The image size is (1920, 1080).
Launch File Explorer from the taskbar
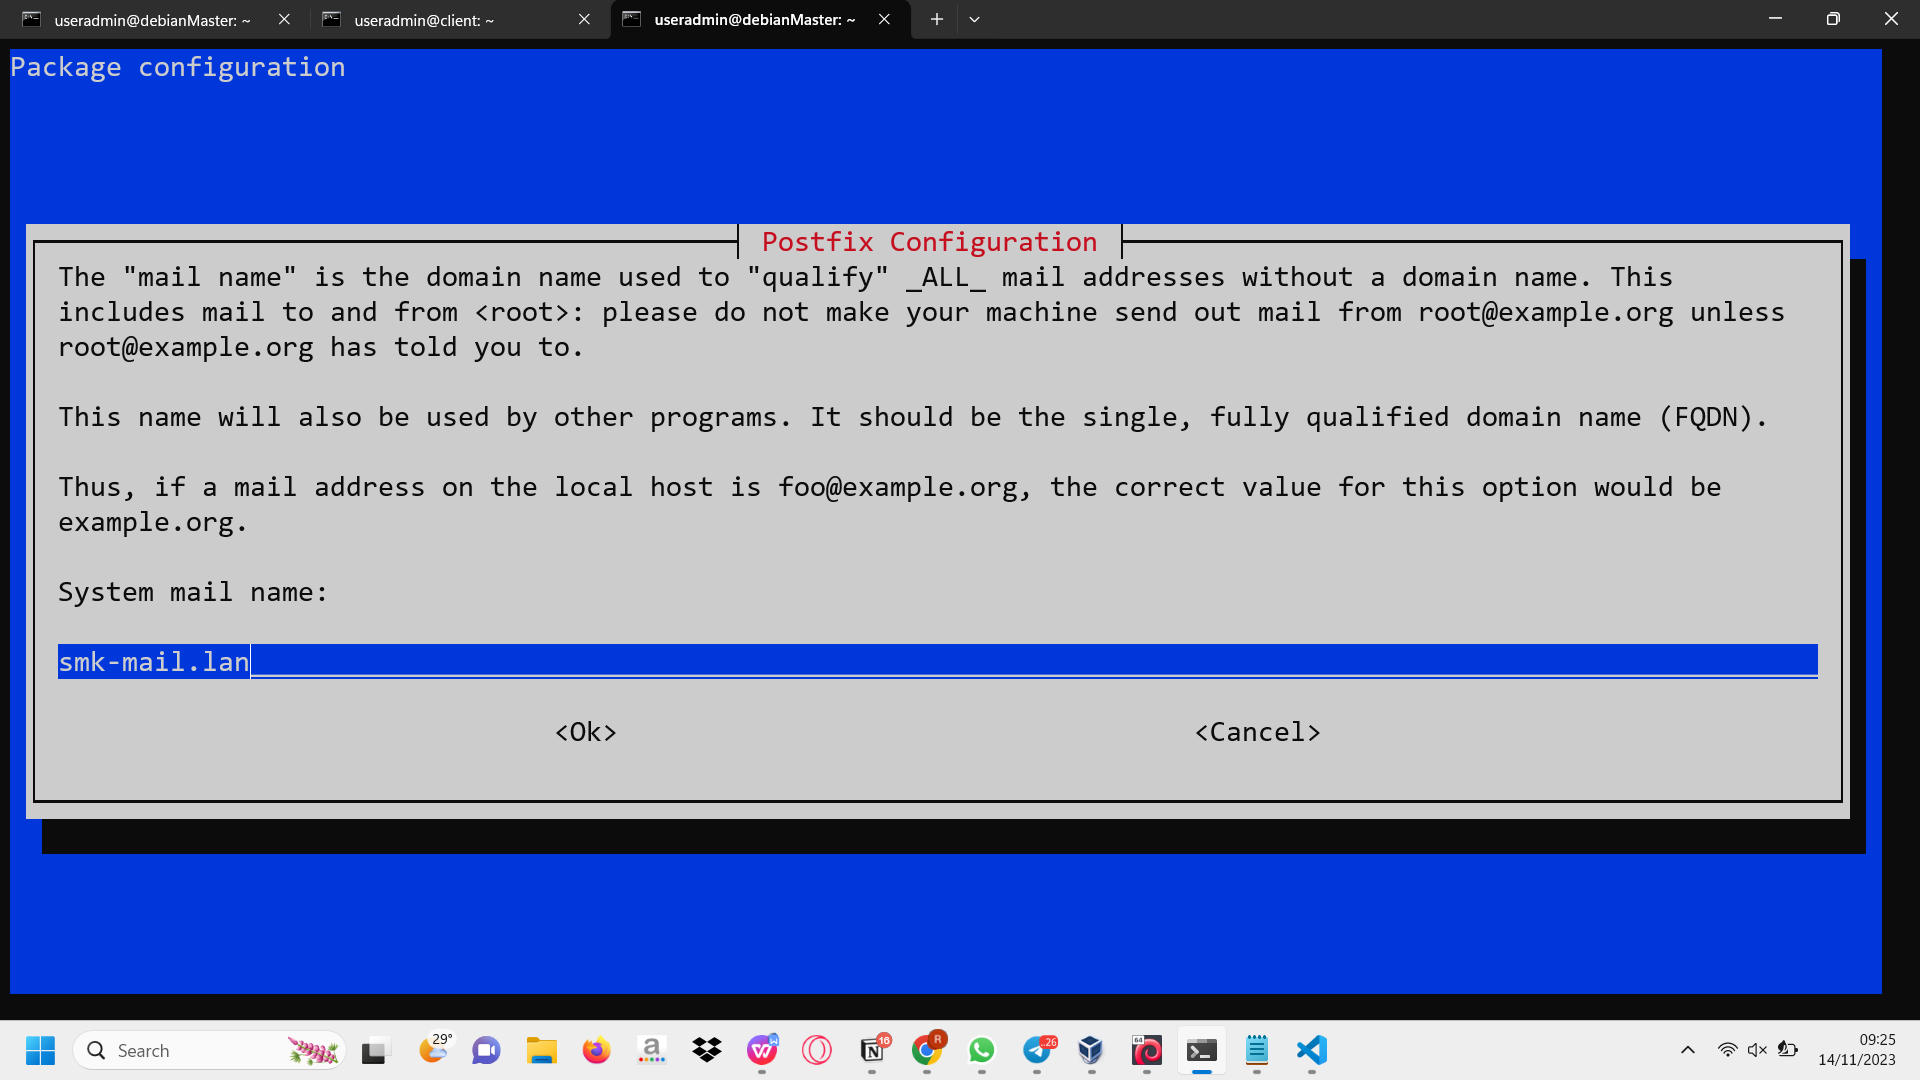click(x=541, y=1050)
